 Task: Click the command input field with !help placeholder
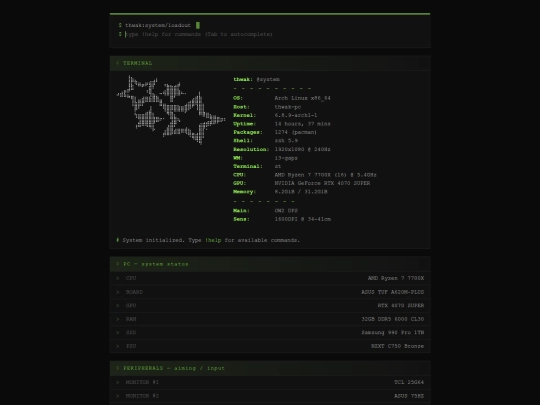coord(274,34)
